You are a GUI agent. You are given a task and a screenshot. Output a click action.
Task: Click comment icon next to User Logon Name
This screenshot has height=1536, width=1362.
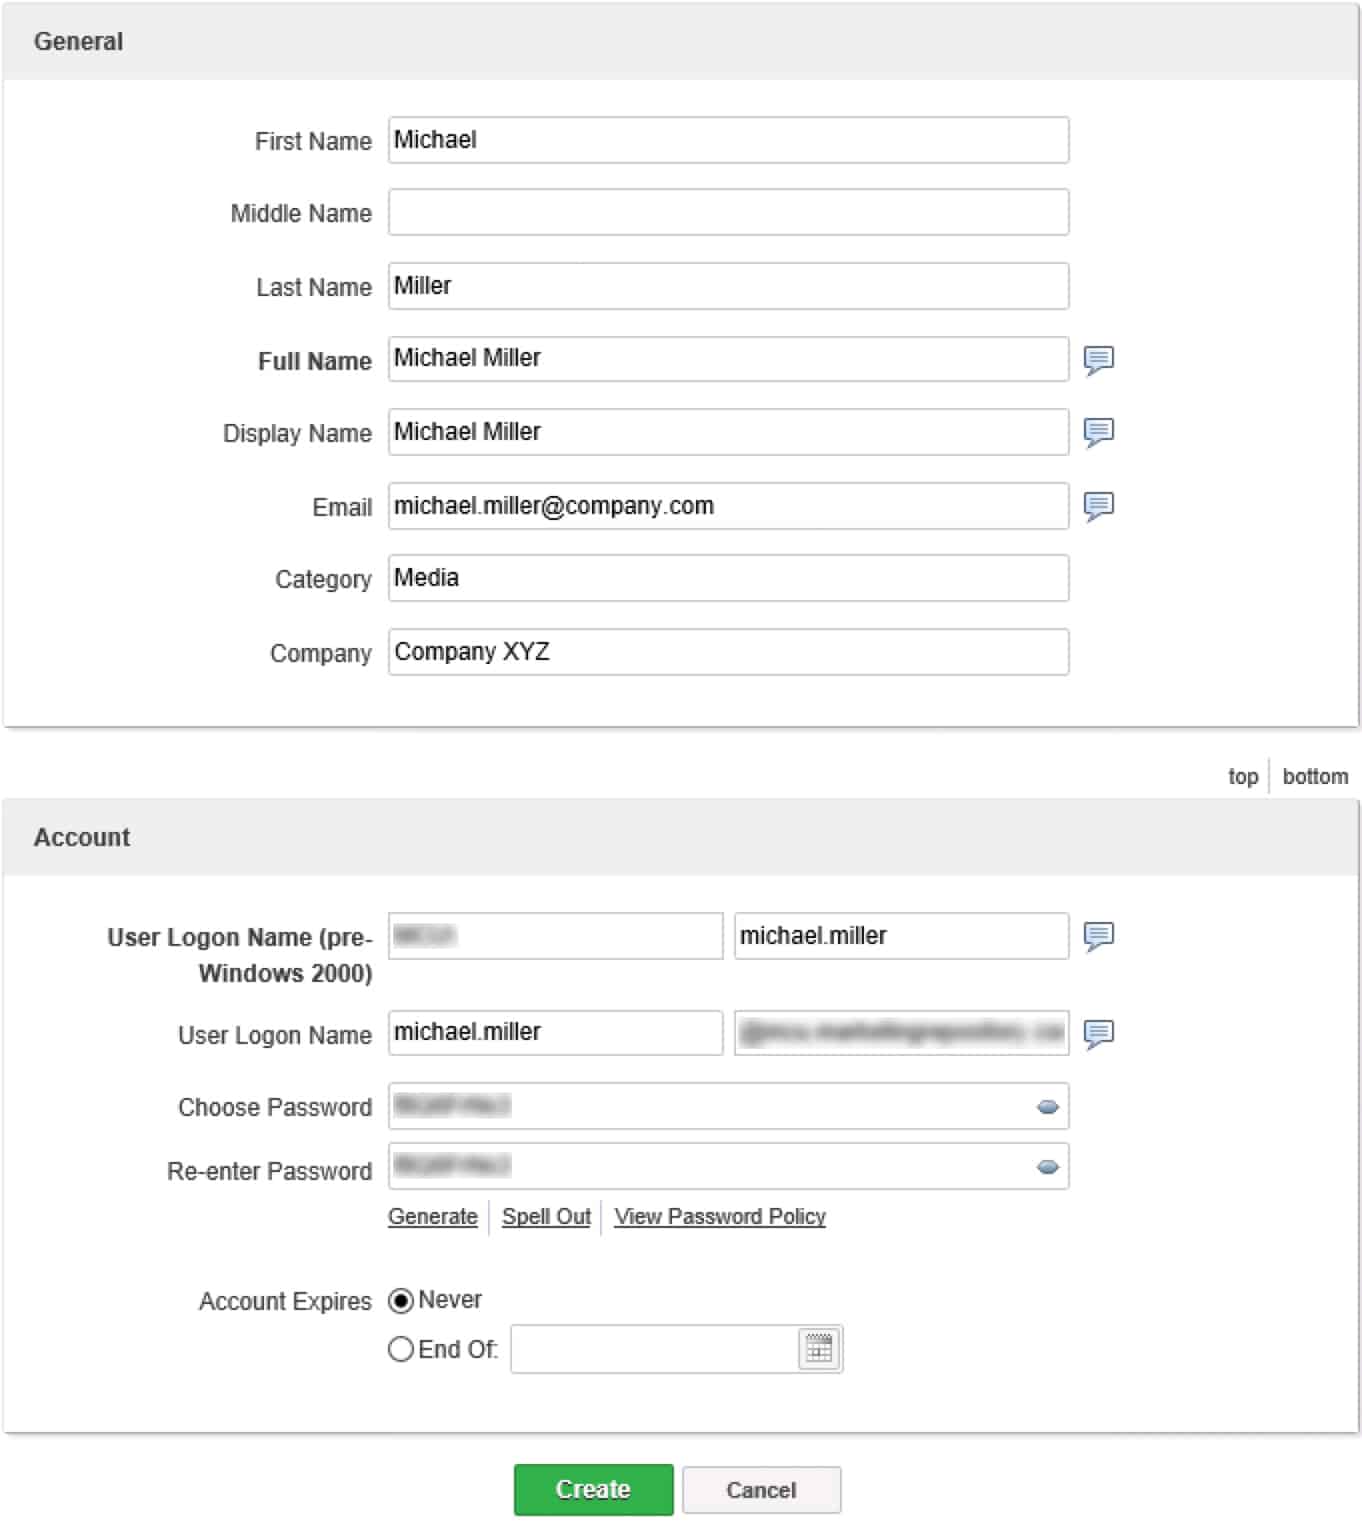[1098, 1033]
